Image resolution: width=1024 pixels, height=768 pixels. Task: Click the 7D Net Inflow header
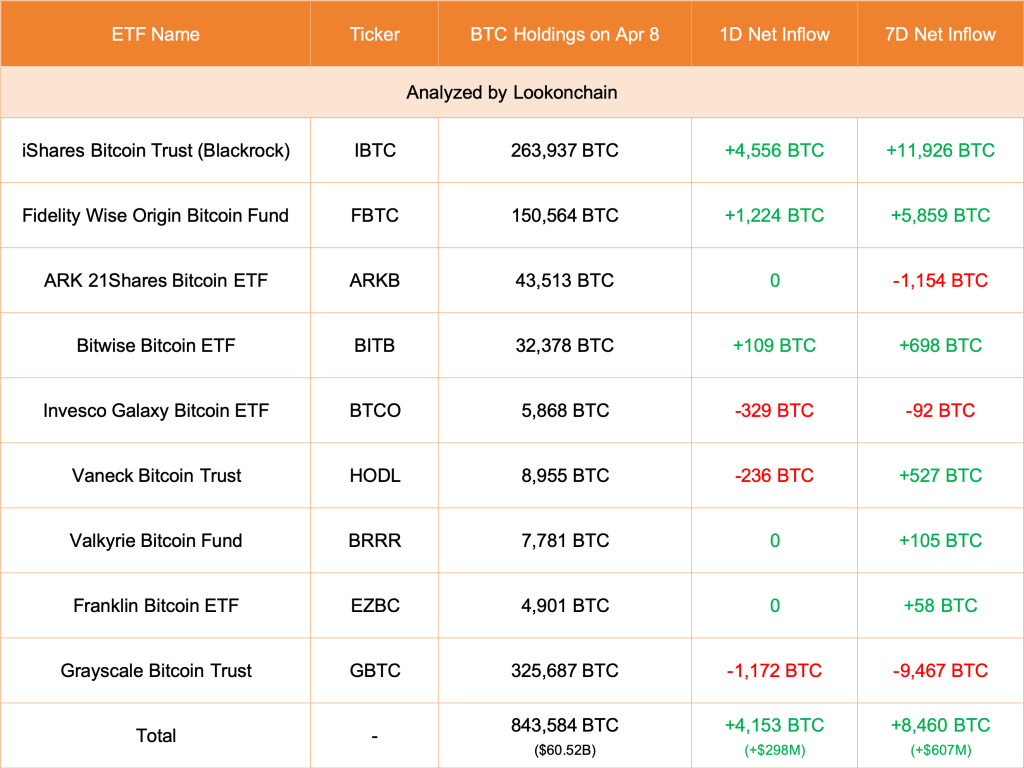(940, 34)
